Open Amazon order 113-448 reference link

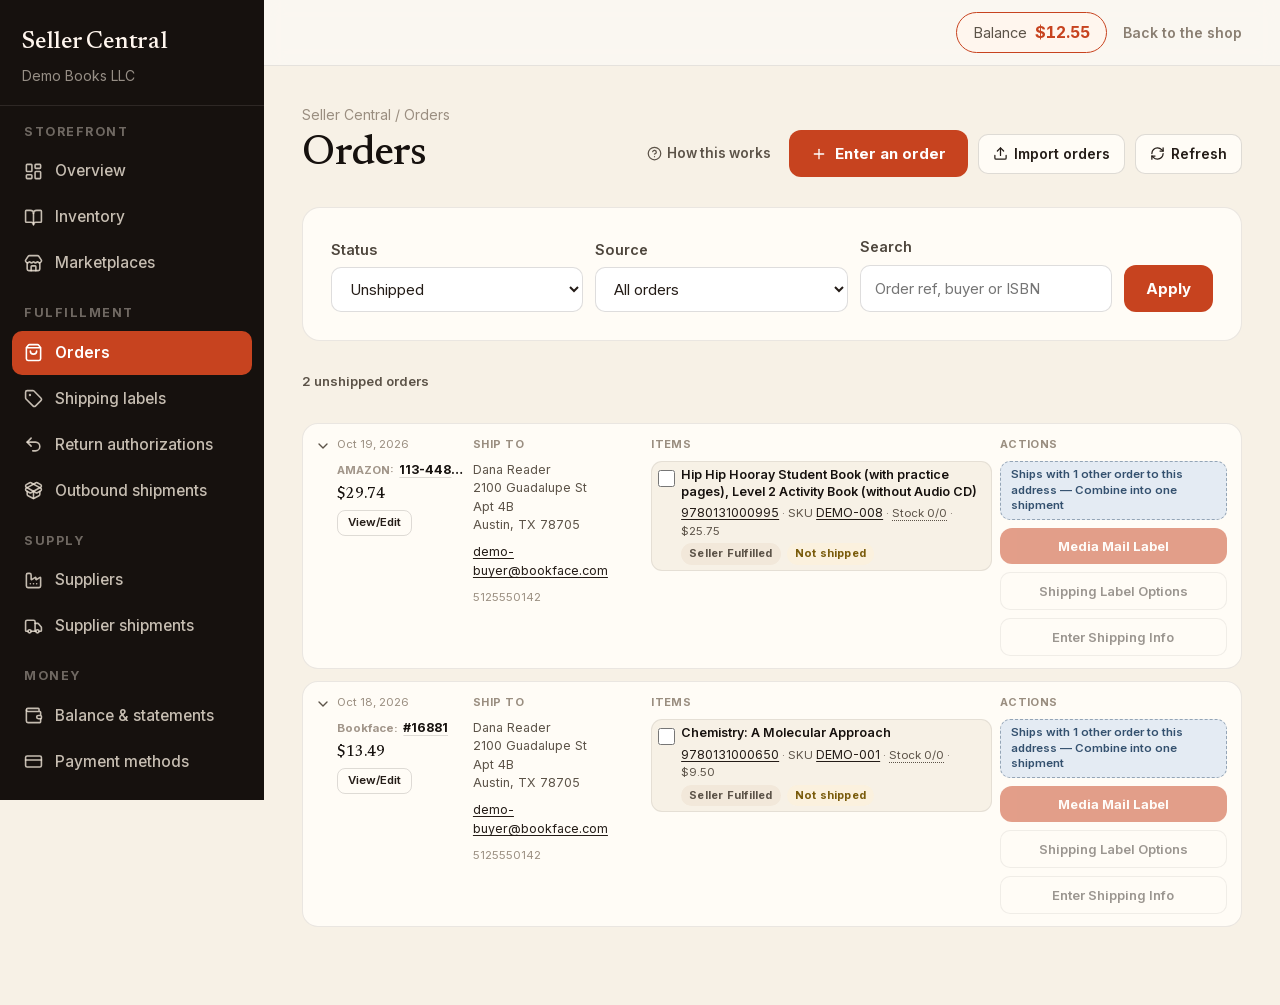pyautogui.click(x=431, y=470)
